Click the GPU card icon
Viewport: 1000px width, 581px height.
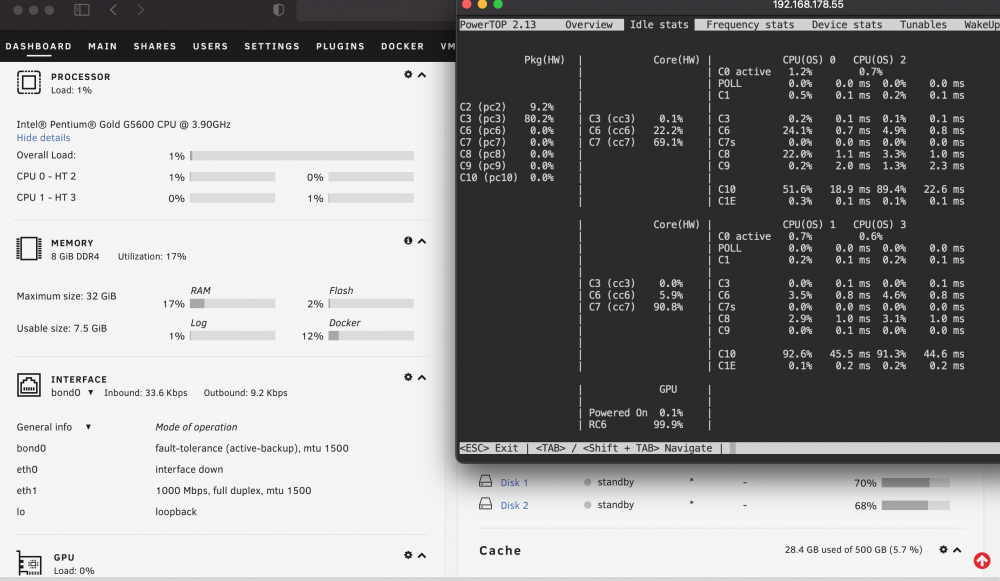[x=29, y=564]
